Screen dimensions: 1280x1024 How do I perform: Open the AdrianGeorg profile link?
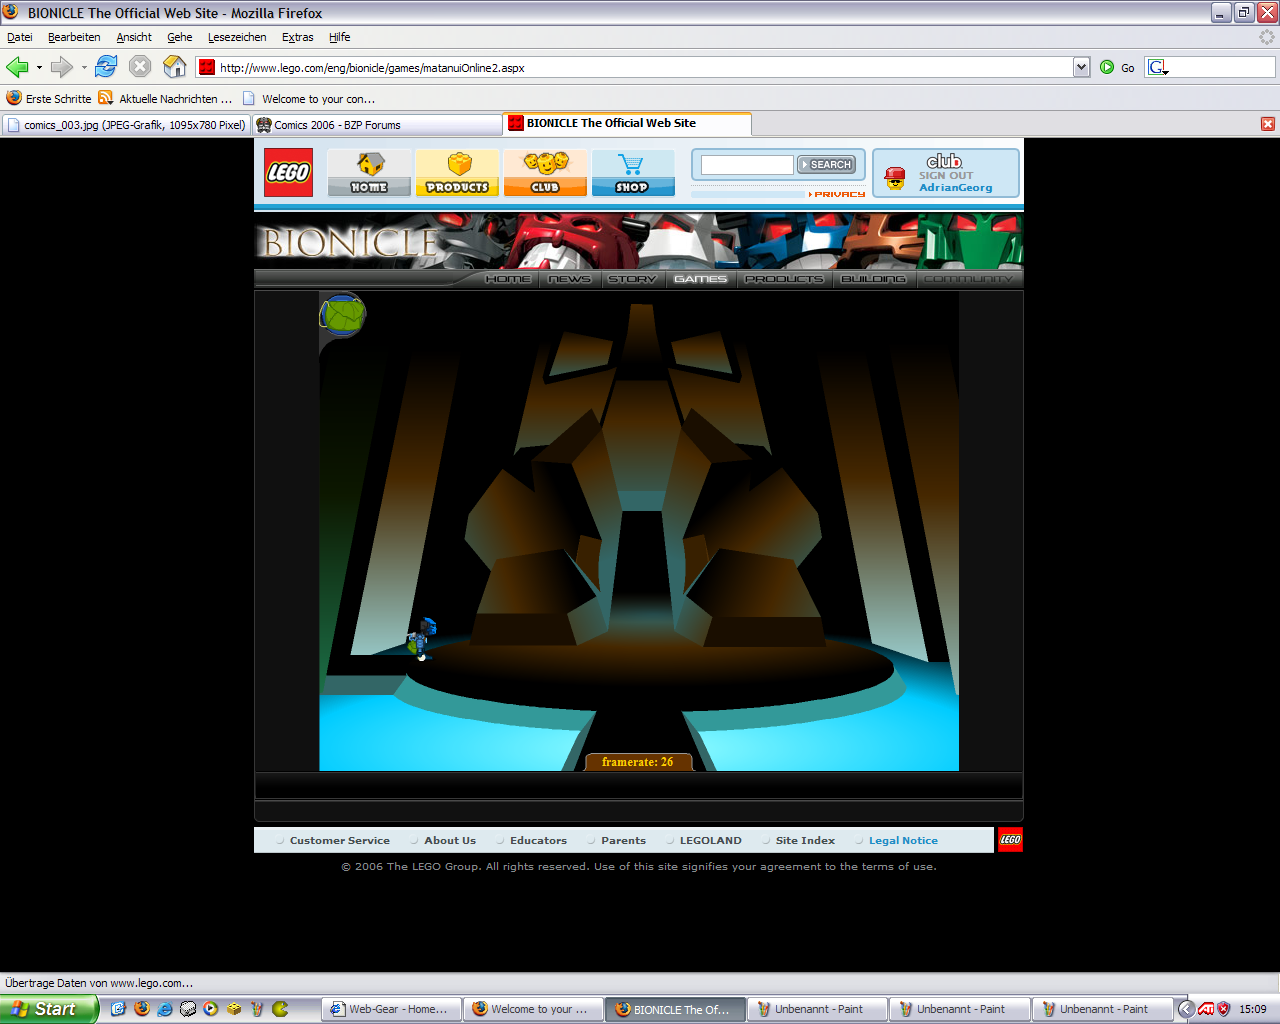click(x=956, y=187)
